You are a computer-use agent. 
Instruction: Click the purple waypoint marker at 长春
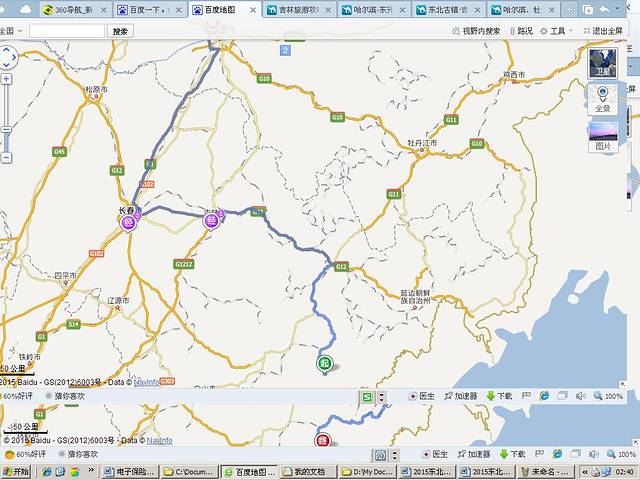coord(127,222)
